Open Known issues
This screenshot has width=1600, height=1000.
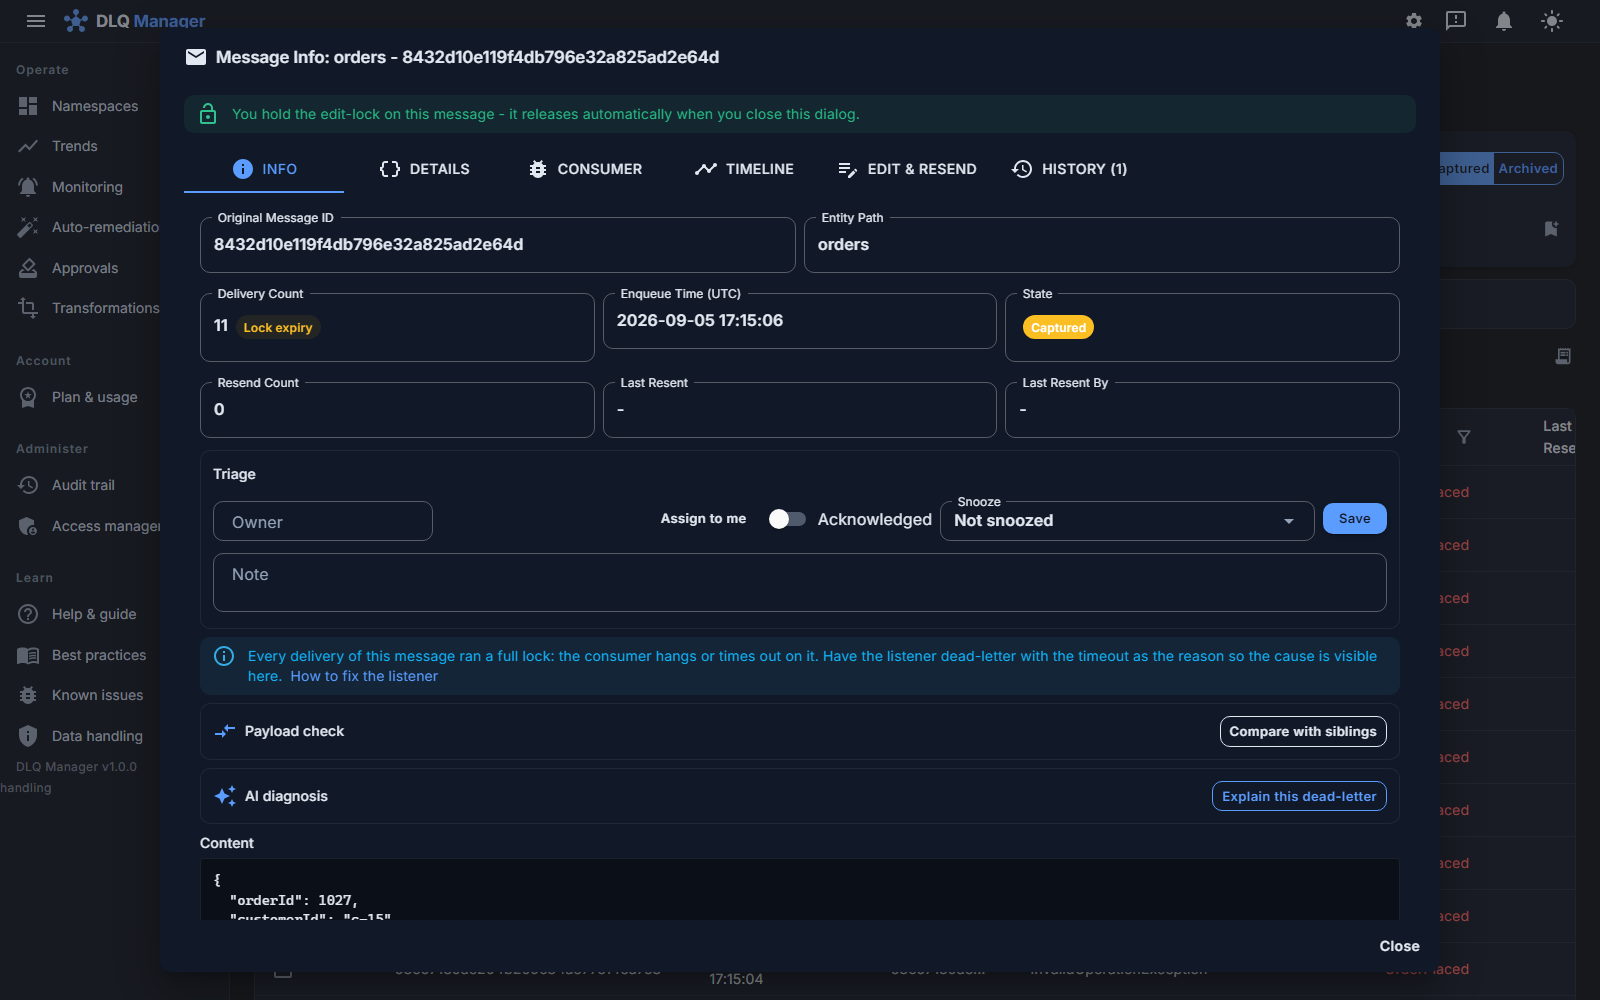point(80,695)
